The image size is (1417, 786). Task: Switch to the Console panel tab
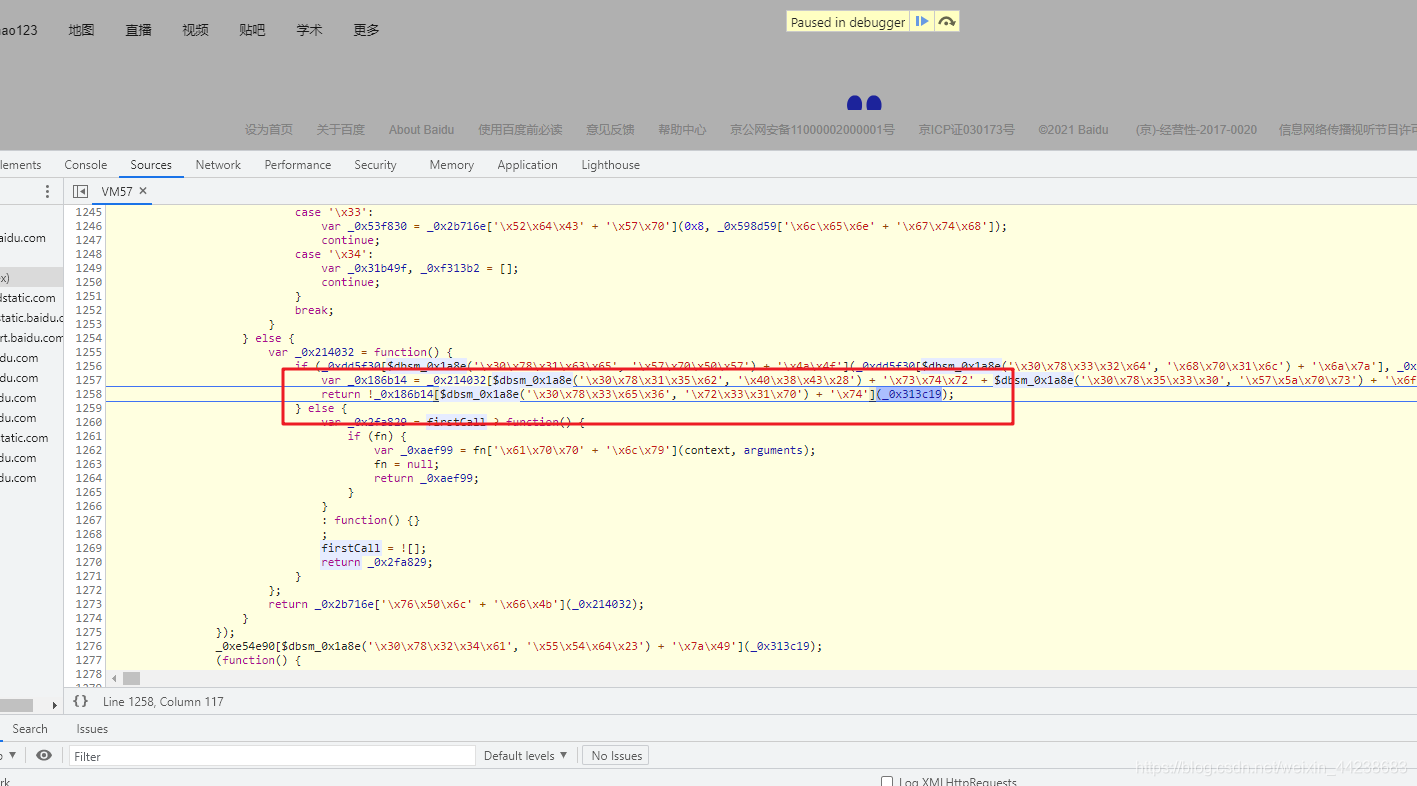[x=86, y=165]
